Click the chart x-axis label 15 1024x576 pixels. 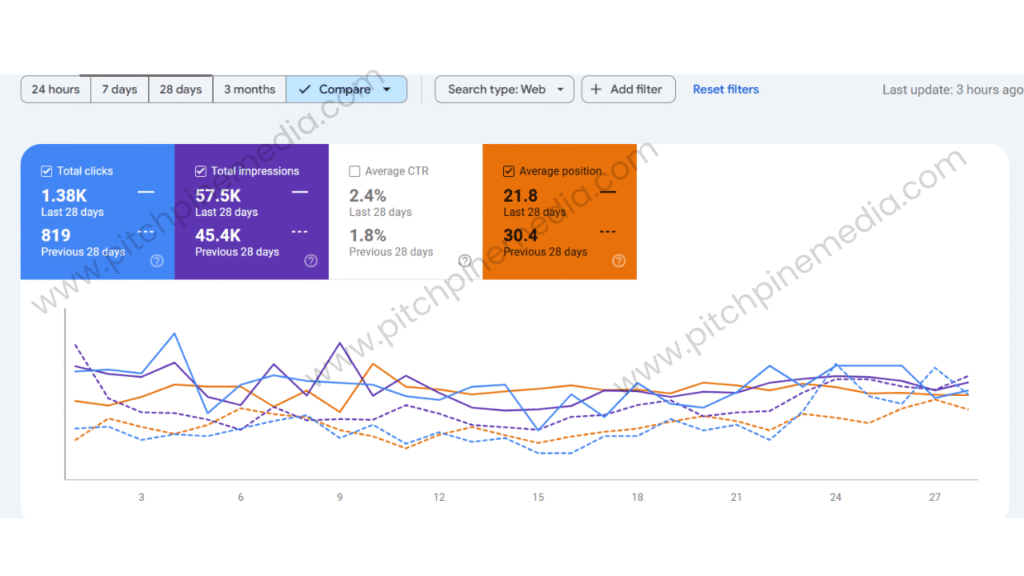tap(538, 497)
